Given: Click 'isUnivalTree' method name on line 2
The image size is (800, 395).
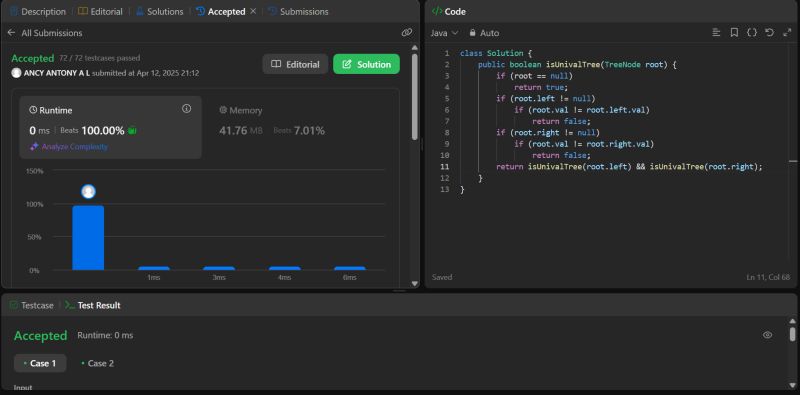Looking at the screenshot, I should click(x=573, y=65).
